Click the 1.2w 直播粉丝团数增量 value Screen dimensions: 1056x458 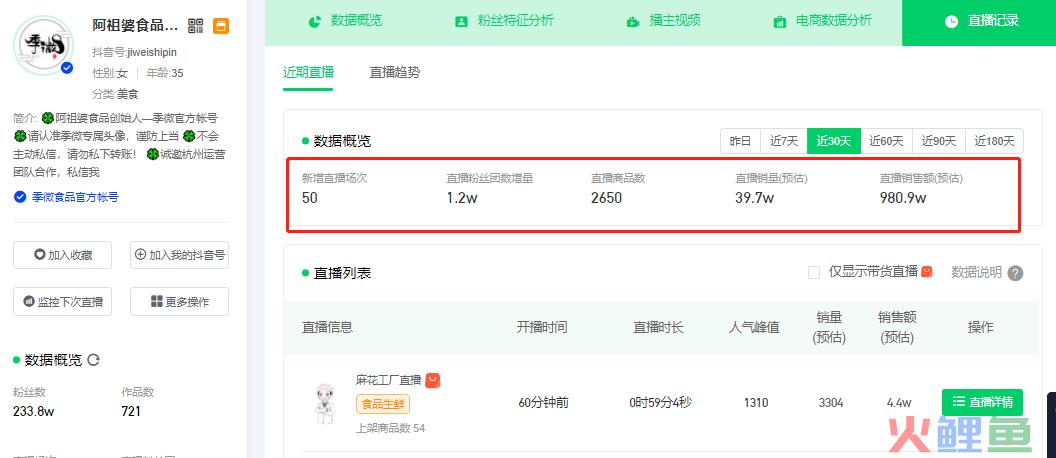coord(461,198)
